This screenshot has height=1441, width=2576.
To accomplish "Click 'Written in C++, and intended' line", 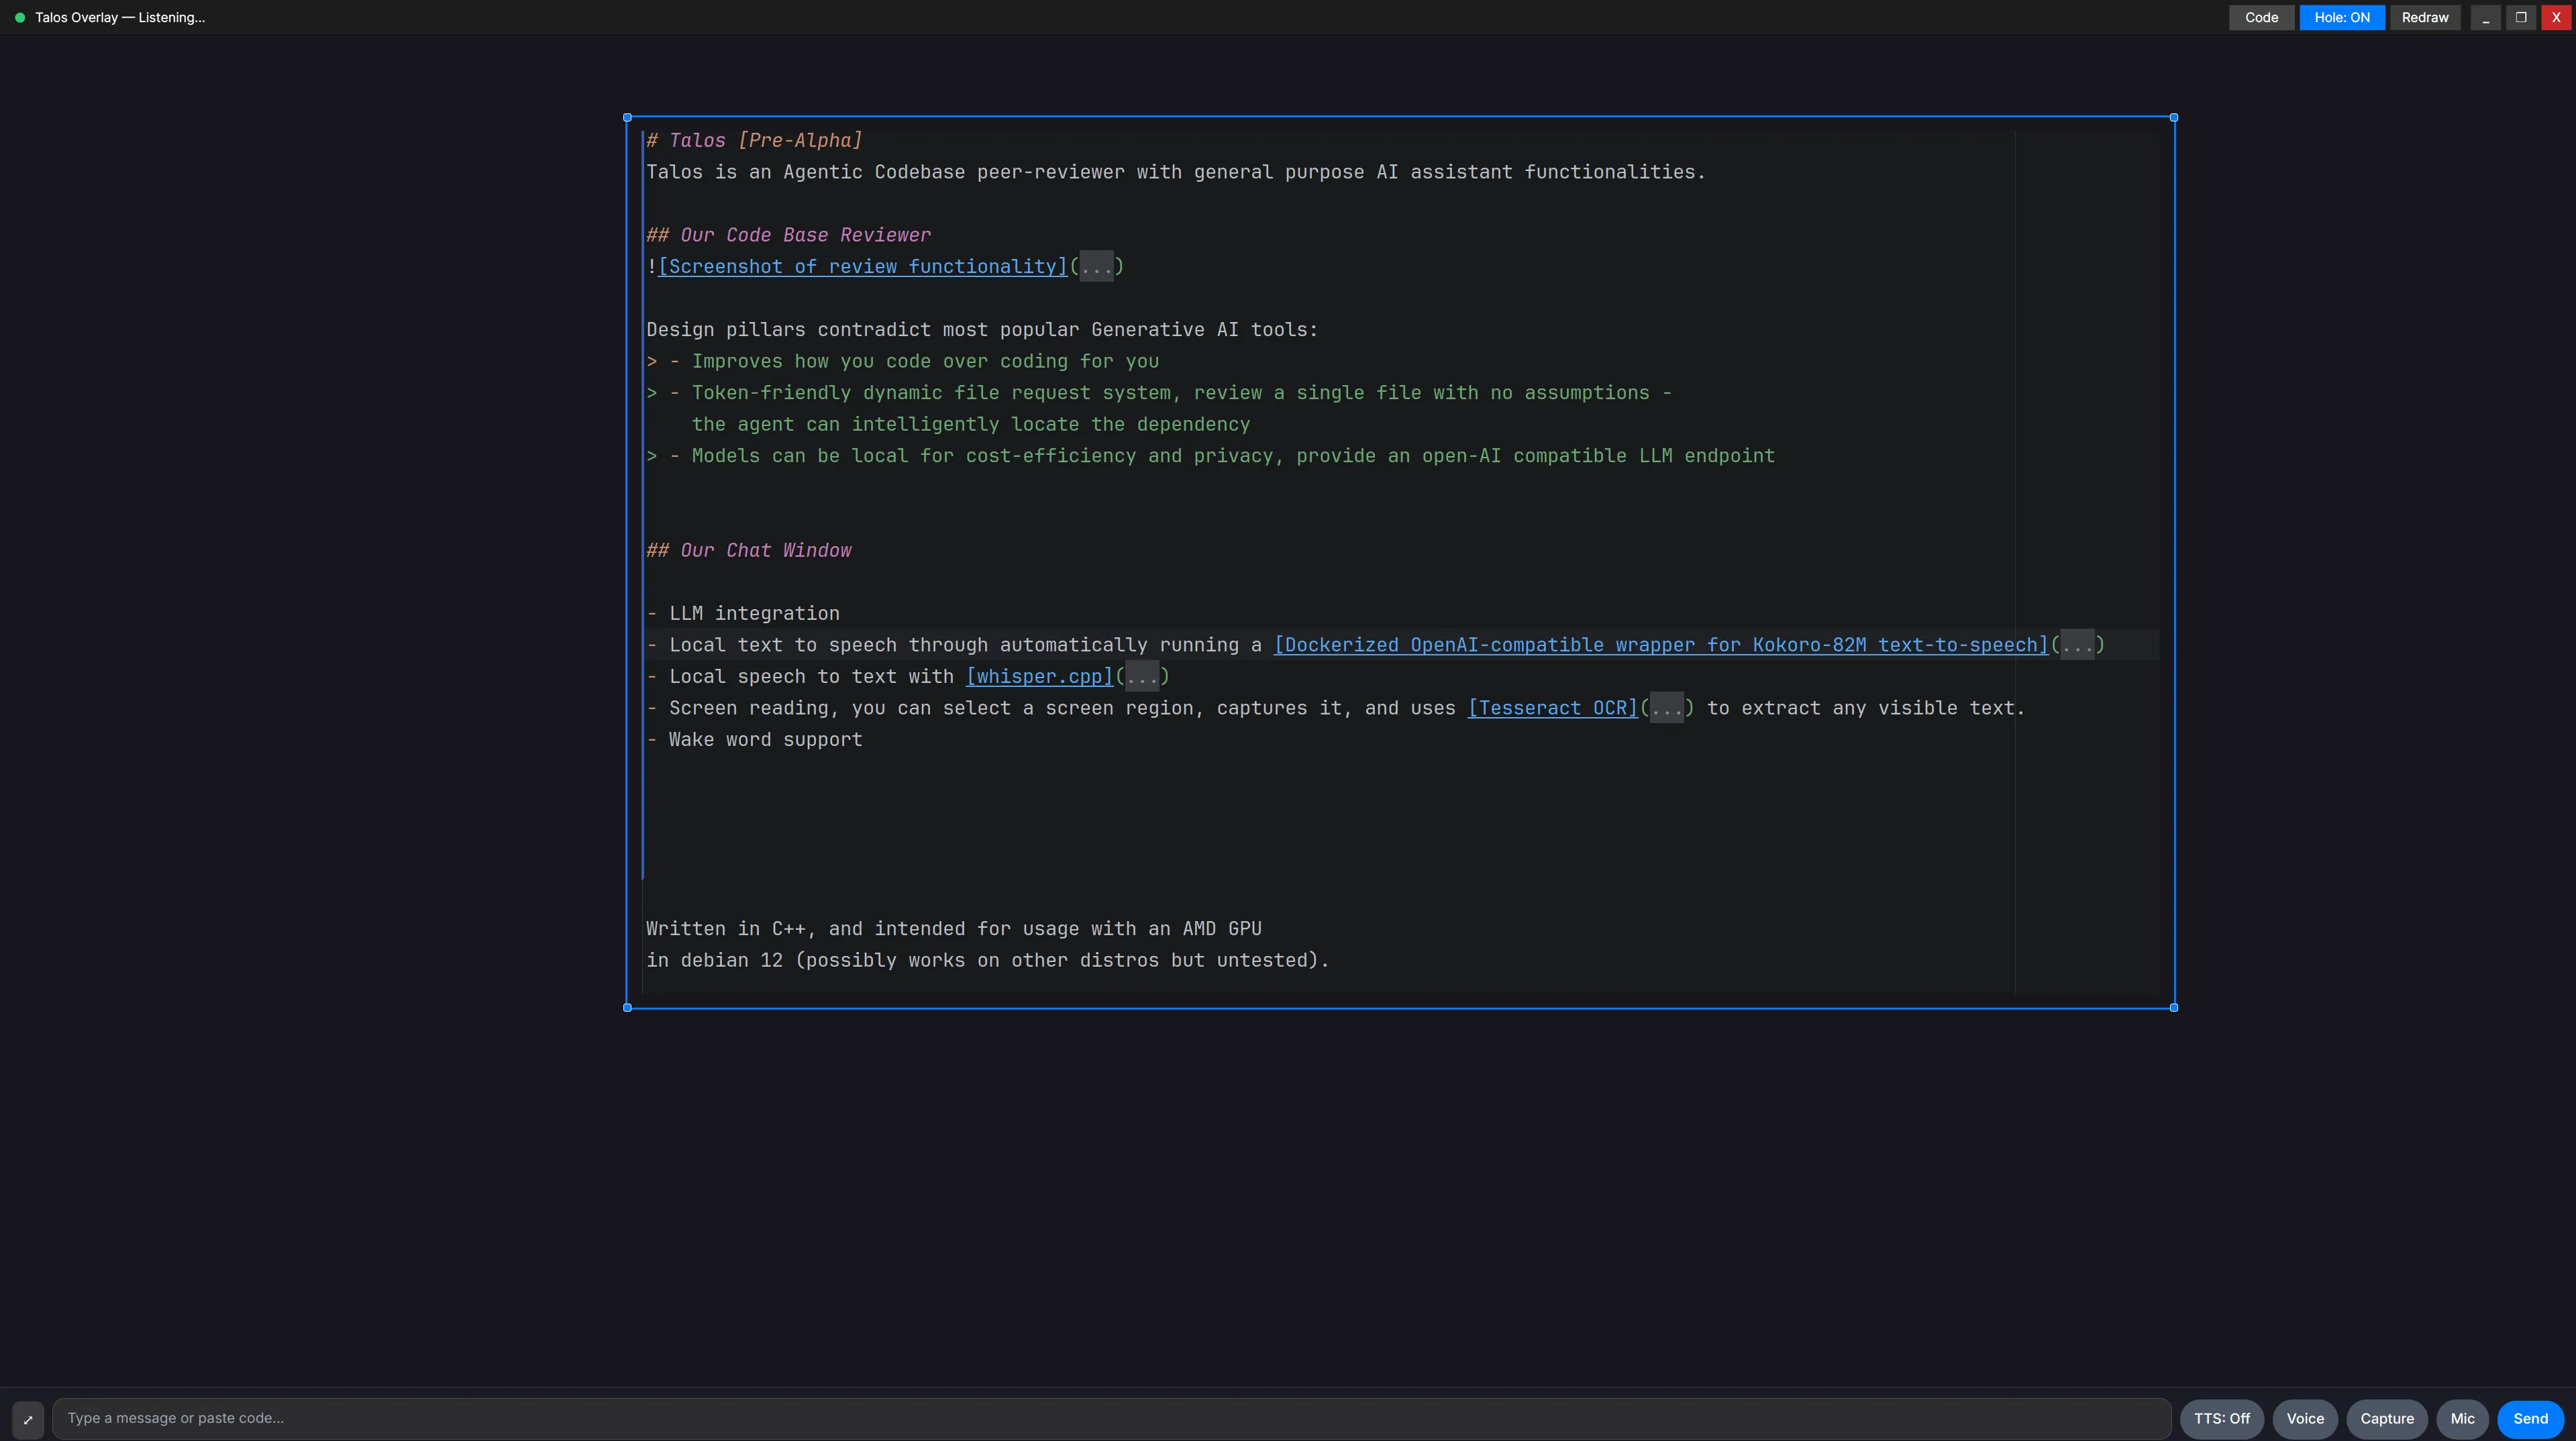I will [954, 929].
